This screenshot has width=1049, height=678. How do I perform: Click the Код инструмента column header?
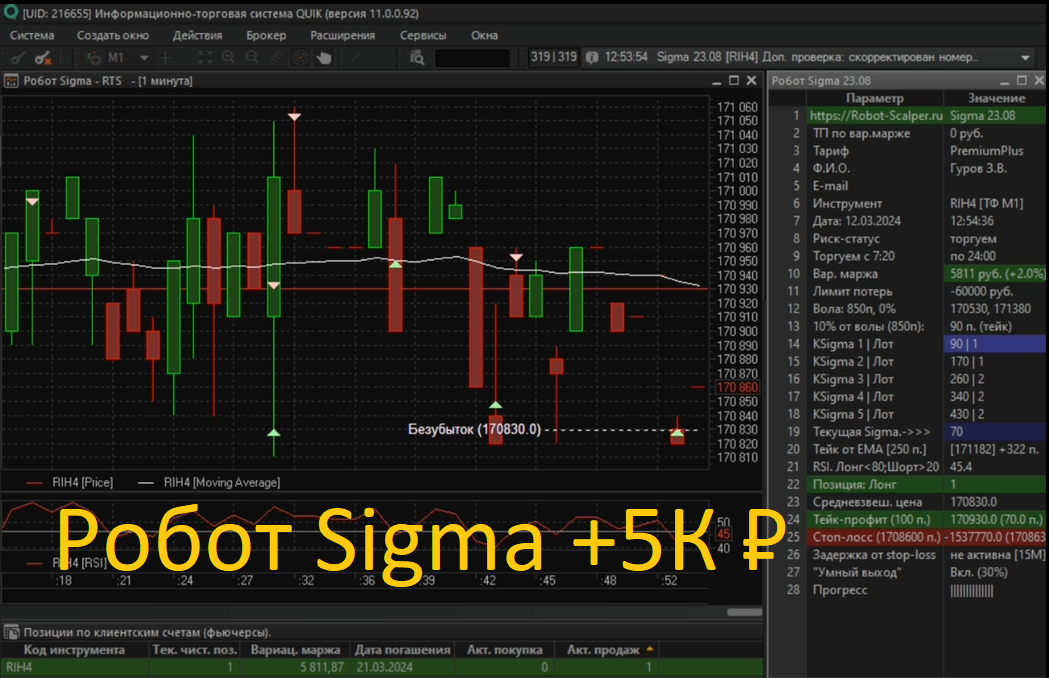click(x=74, y=650)
